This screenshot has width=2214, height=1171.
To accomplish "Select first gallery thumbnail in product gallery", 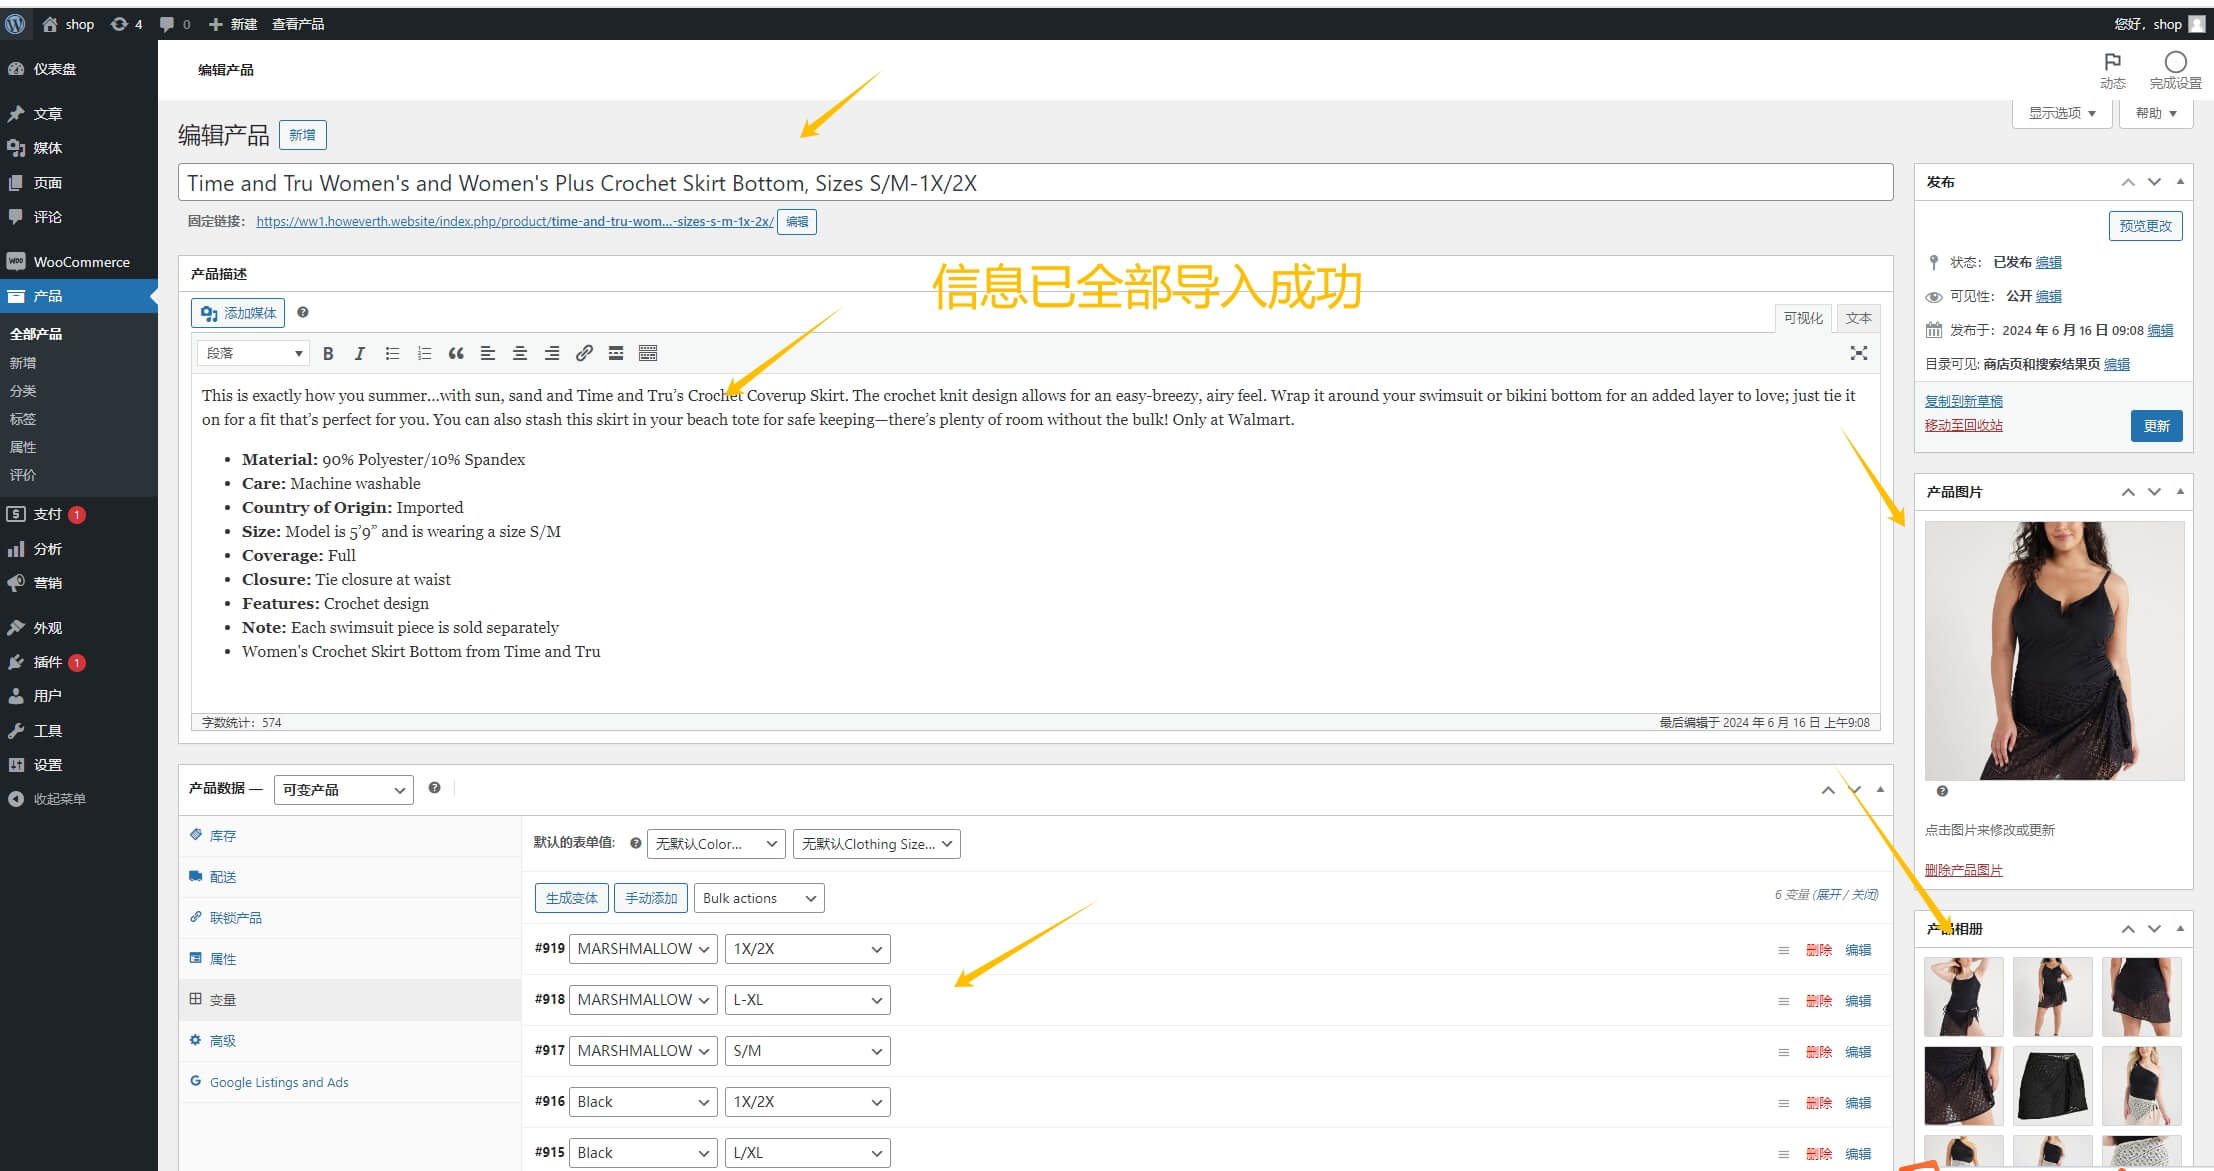I will click(x=1963, y=996).
